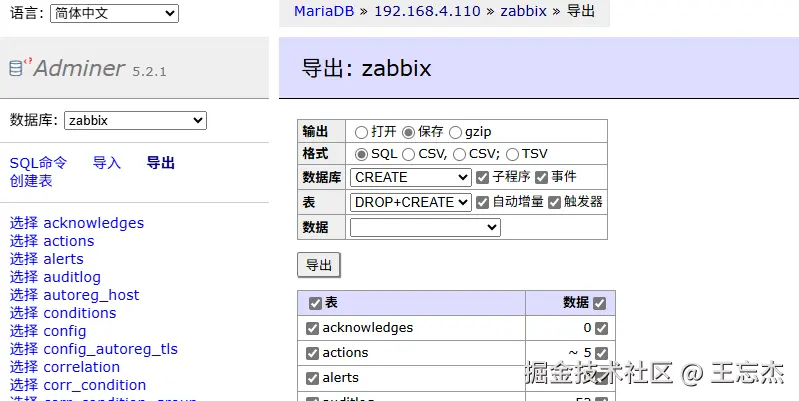Toggle the select-all 表 header checkbox
This screenshot has height=401, width=799.
pos(315,303)
